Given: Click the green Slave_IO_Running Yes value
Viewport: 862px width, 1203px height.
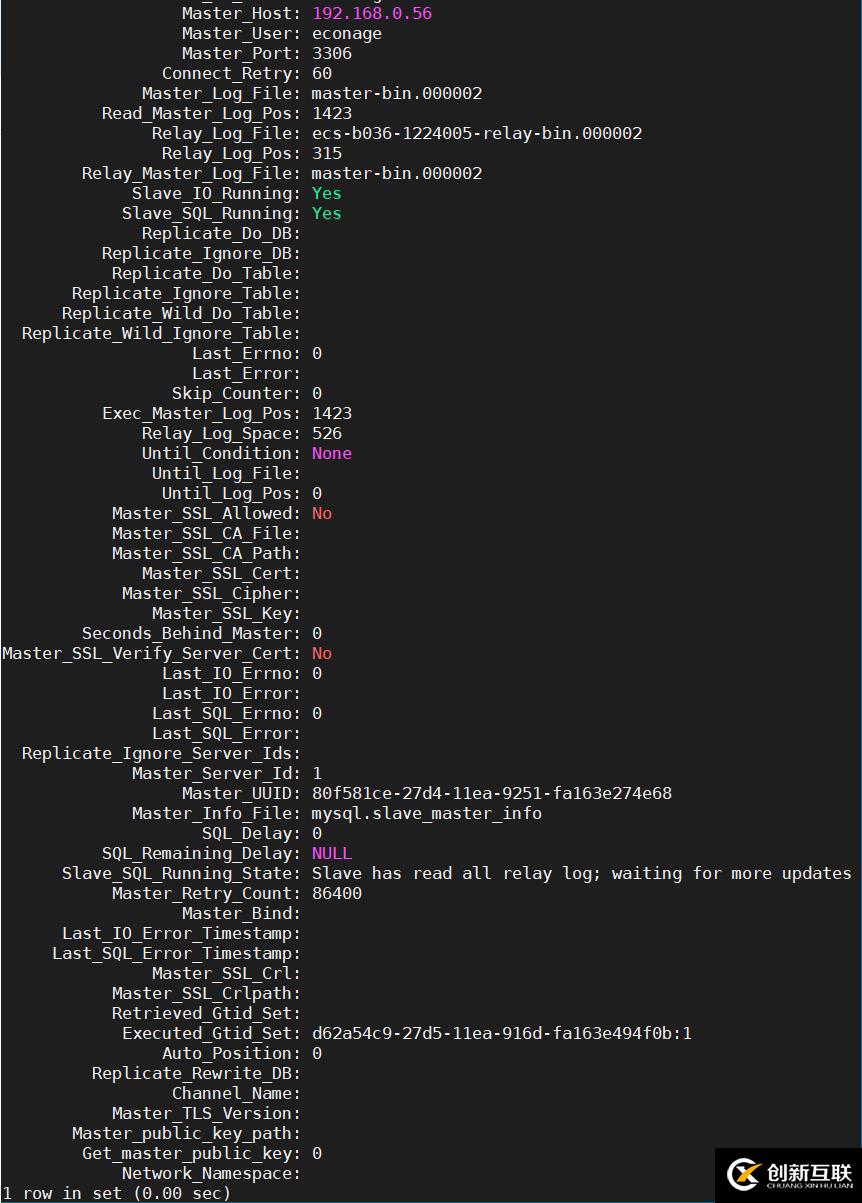Looking at the screenshot, I should pos(327,193).
